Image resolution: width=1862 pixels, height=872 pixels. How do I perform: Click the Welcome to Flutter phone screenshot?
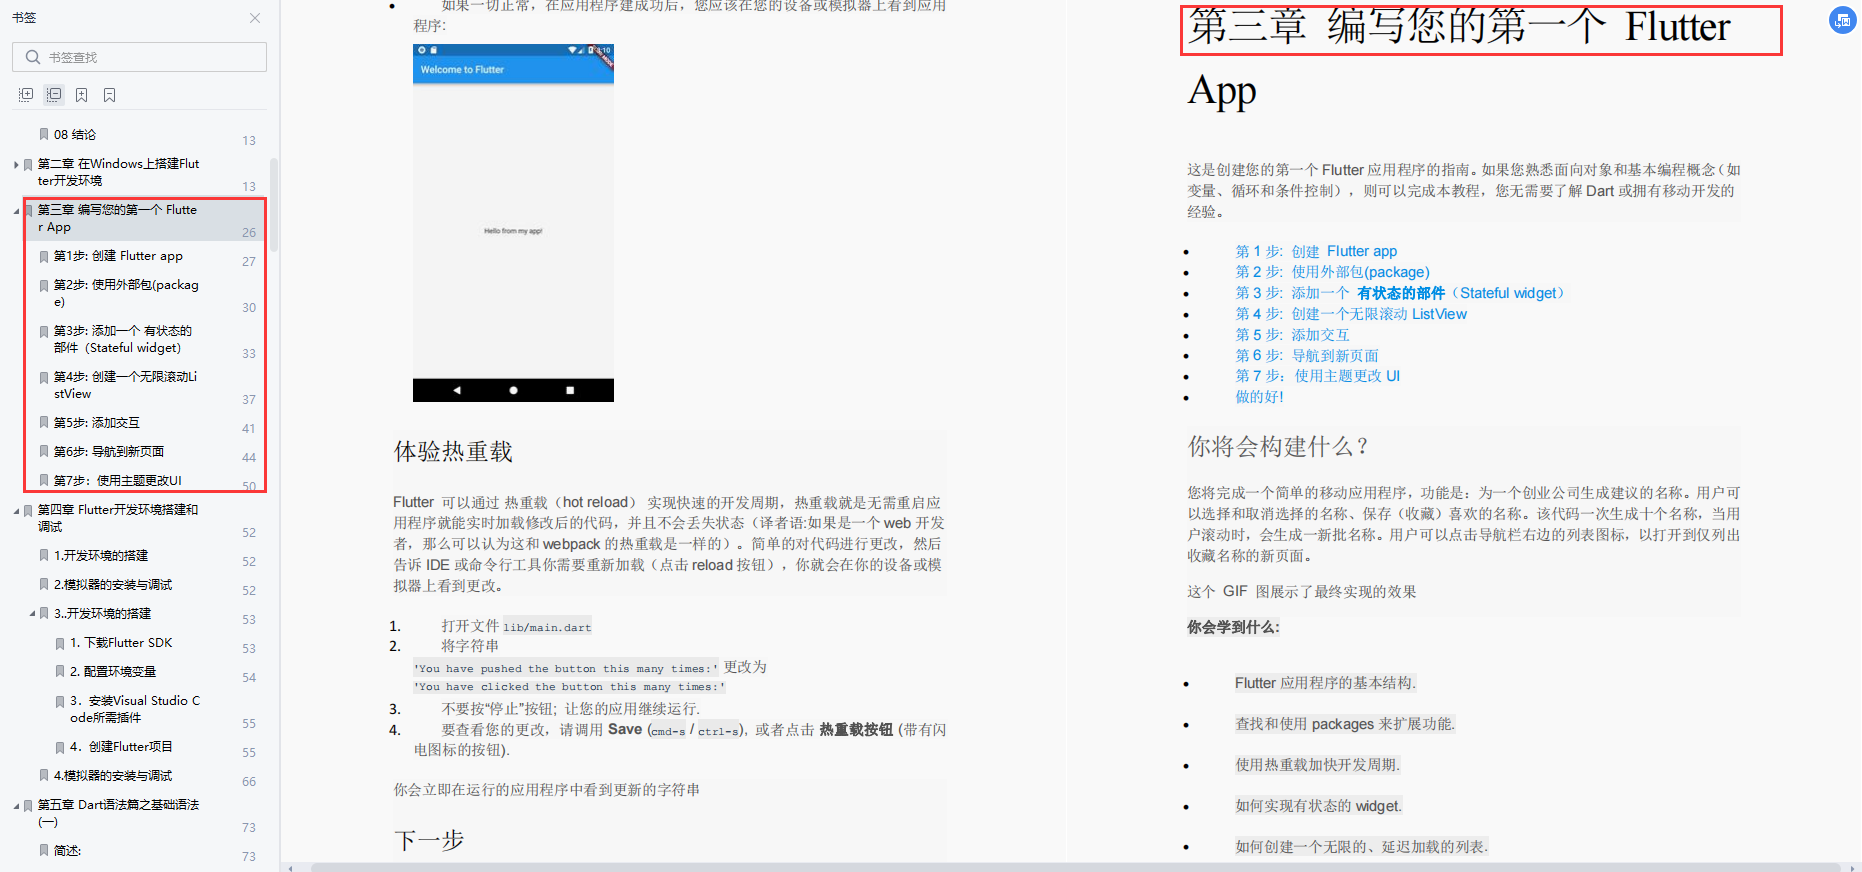(513, 223)
